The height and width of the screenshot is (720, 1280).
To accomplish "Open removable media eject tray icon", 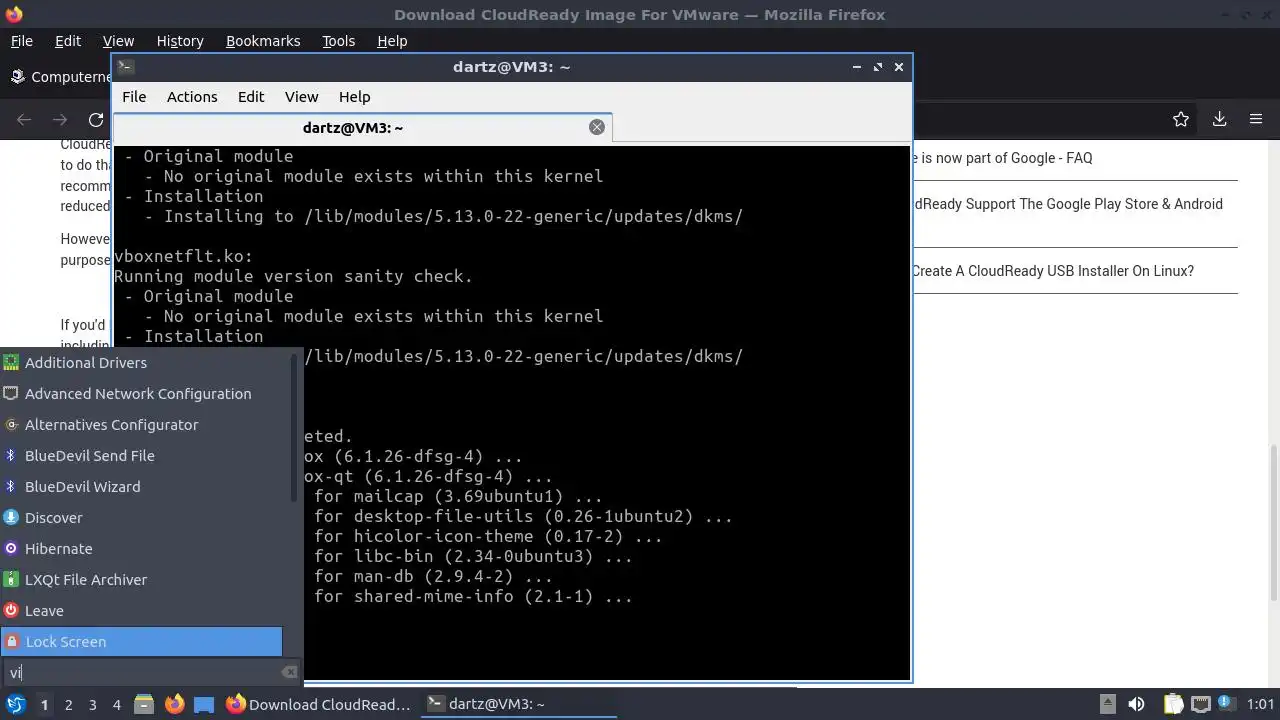I will click(1107, 704).
